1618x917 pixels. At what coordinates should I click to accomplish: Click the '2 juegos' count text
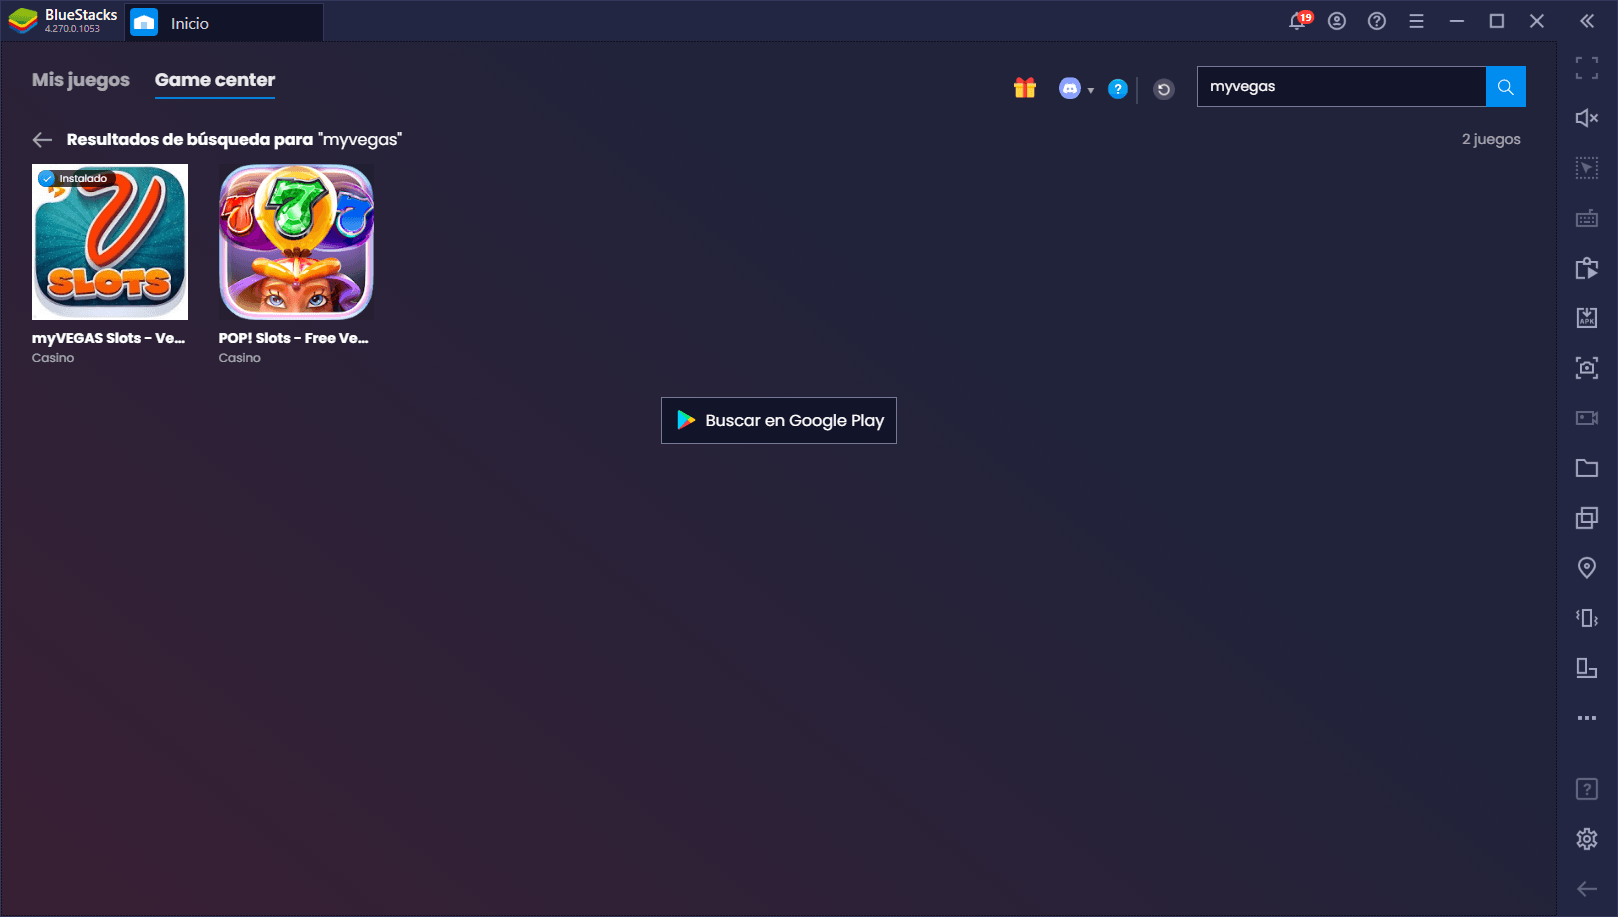pos(1491,140)
